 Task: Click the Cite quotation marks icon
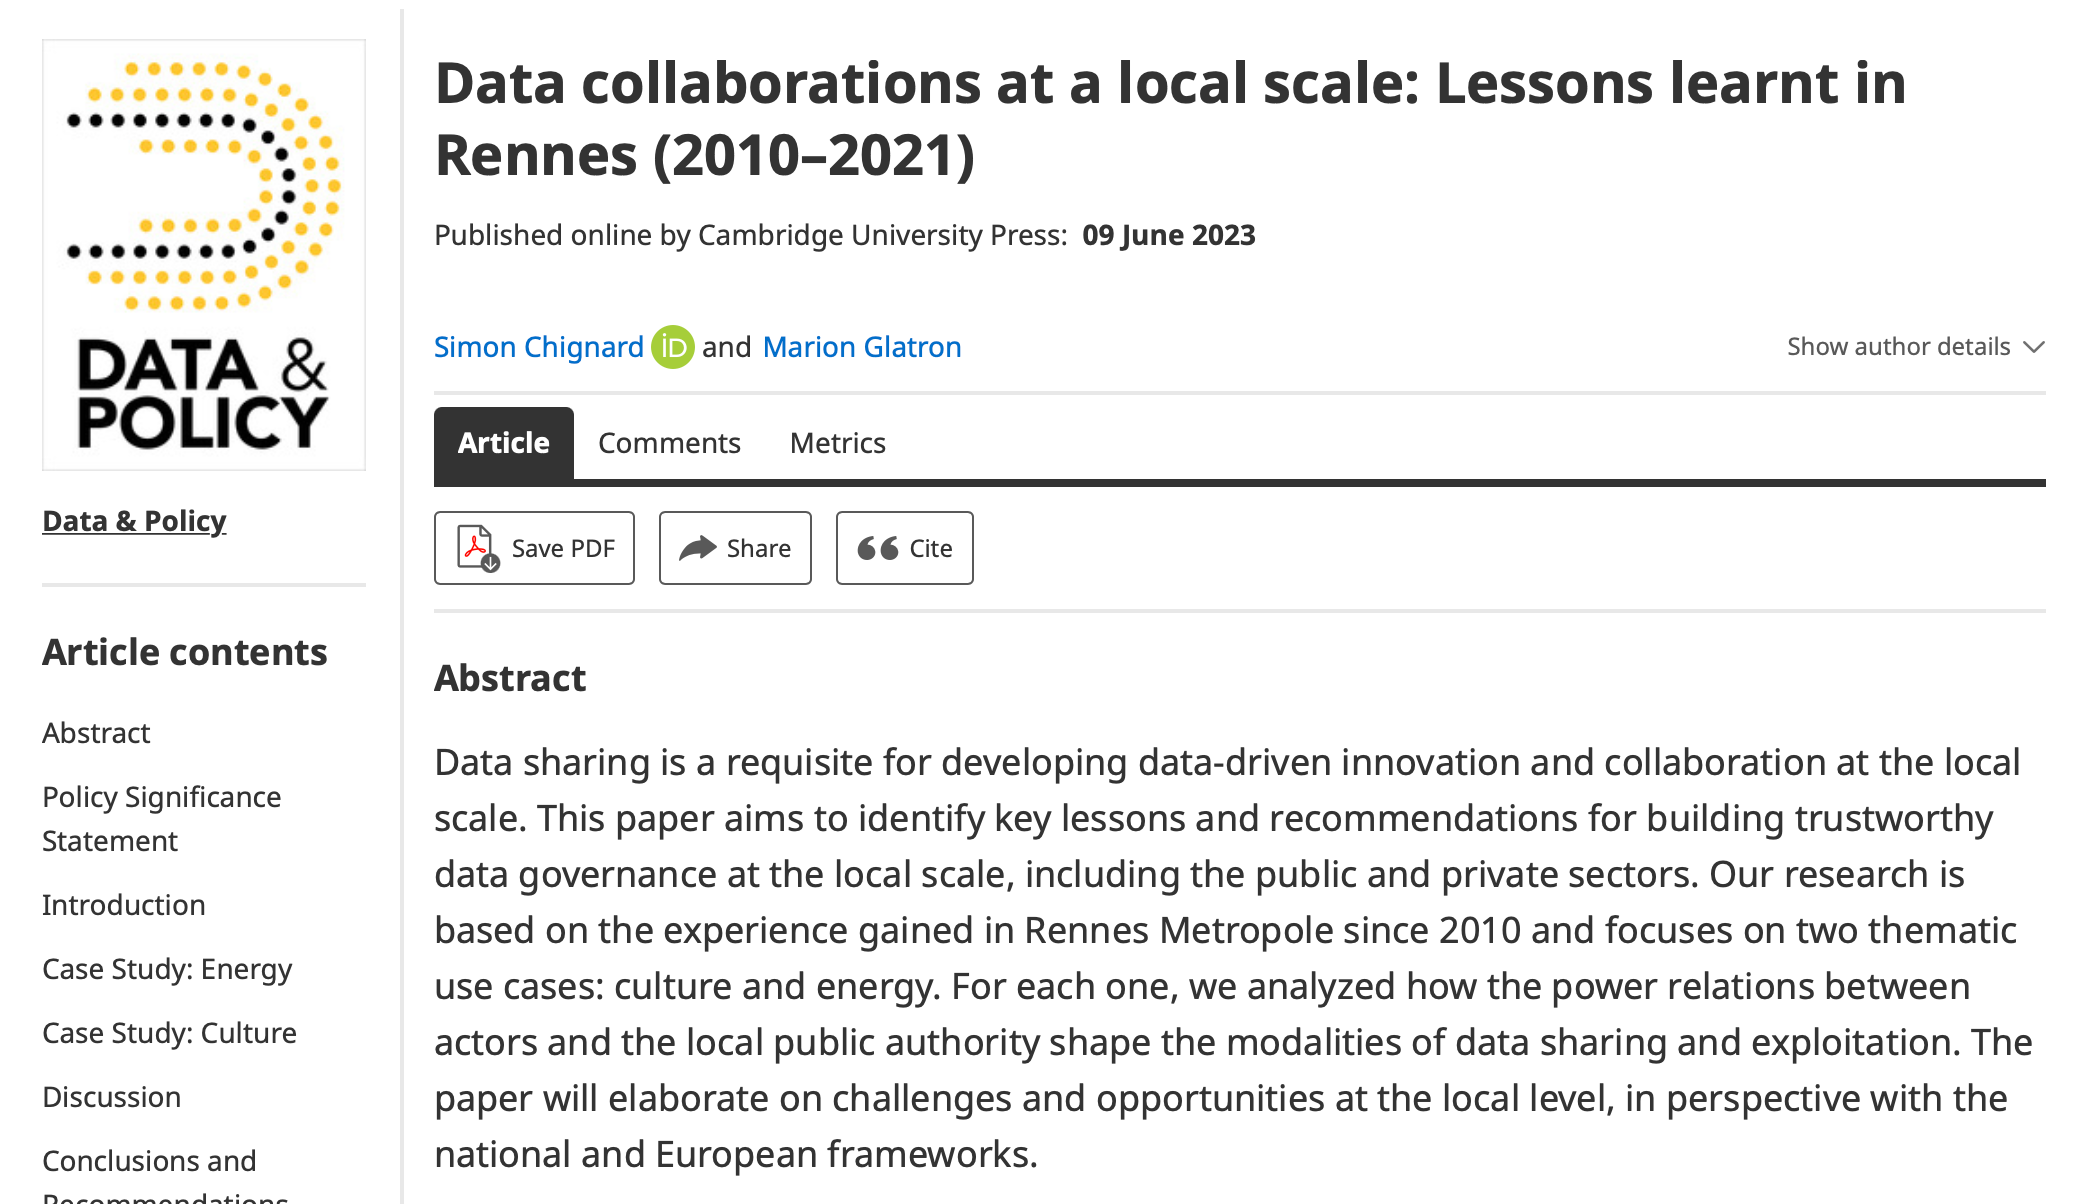point(875,548)
